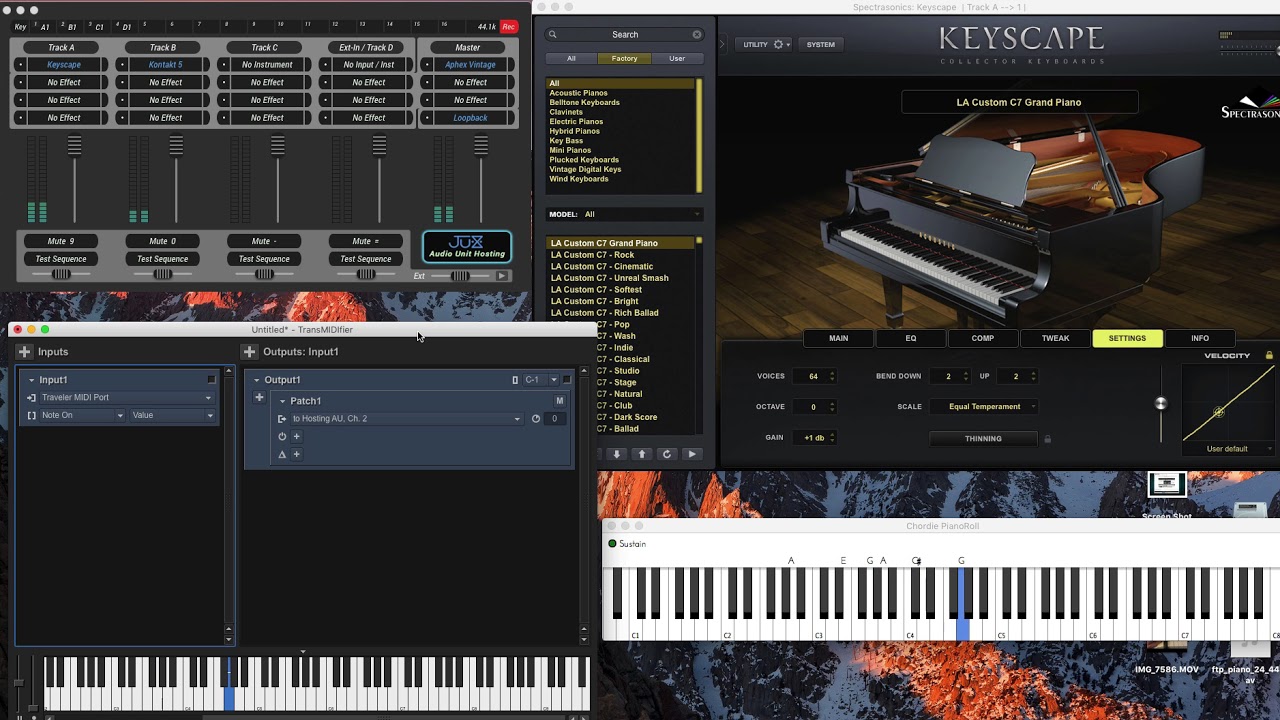
Task: Switch to the MAIN tab in Keyscape
Action: click(x=838, y=338)
